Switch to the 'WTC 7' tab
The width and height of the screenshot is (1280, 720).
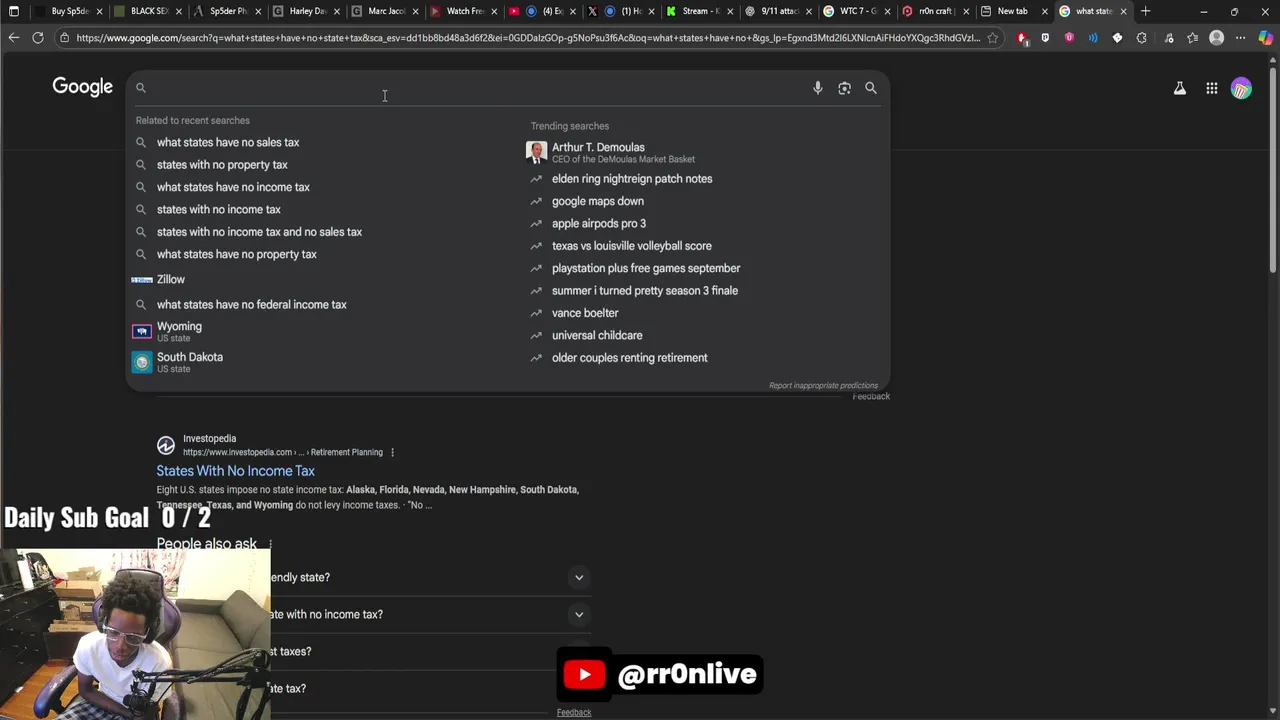pos(857,11)
